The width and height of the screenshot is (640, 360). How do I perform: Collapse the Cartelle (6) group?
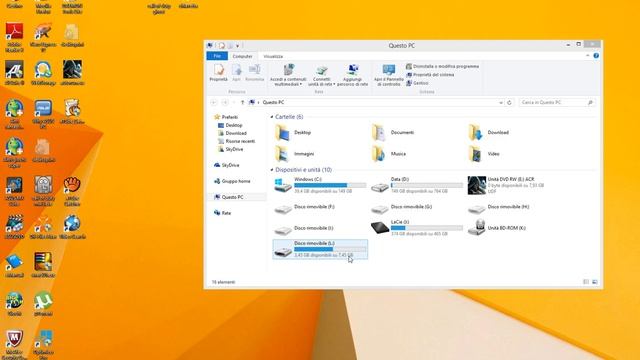[272, 117]
